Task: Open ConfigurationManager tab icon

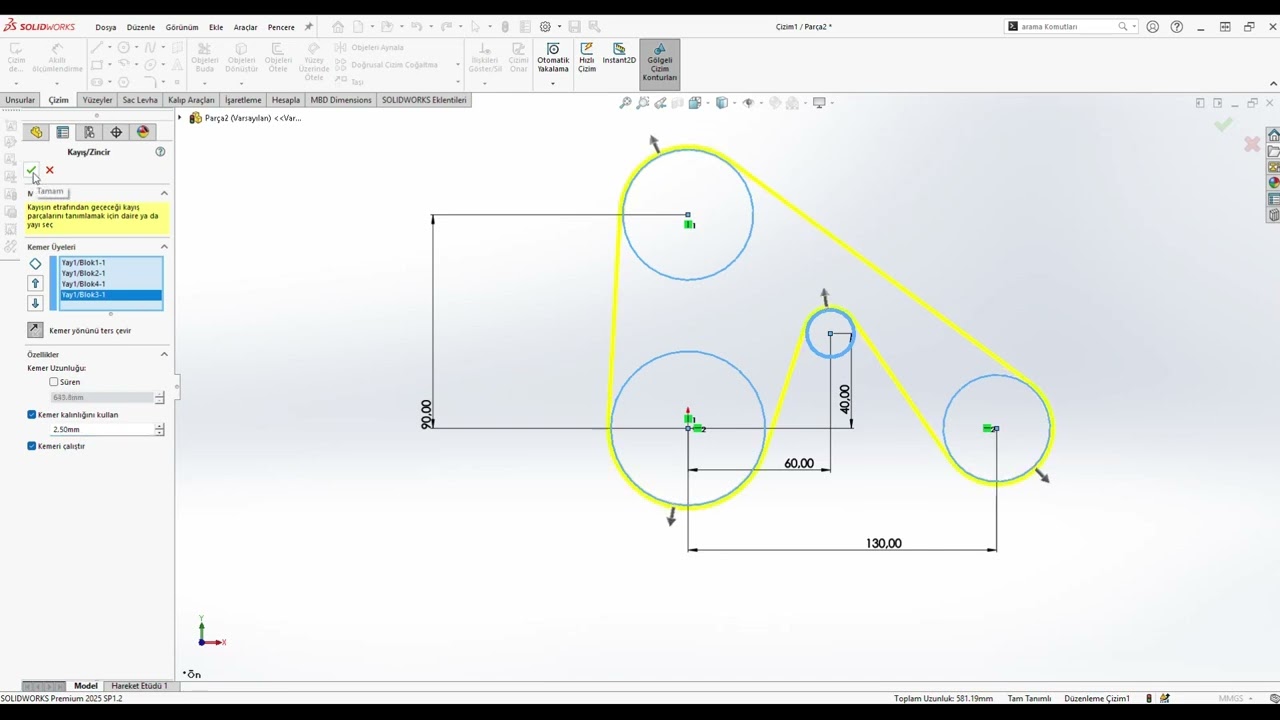Action: (x=89, y=132)
